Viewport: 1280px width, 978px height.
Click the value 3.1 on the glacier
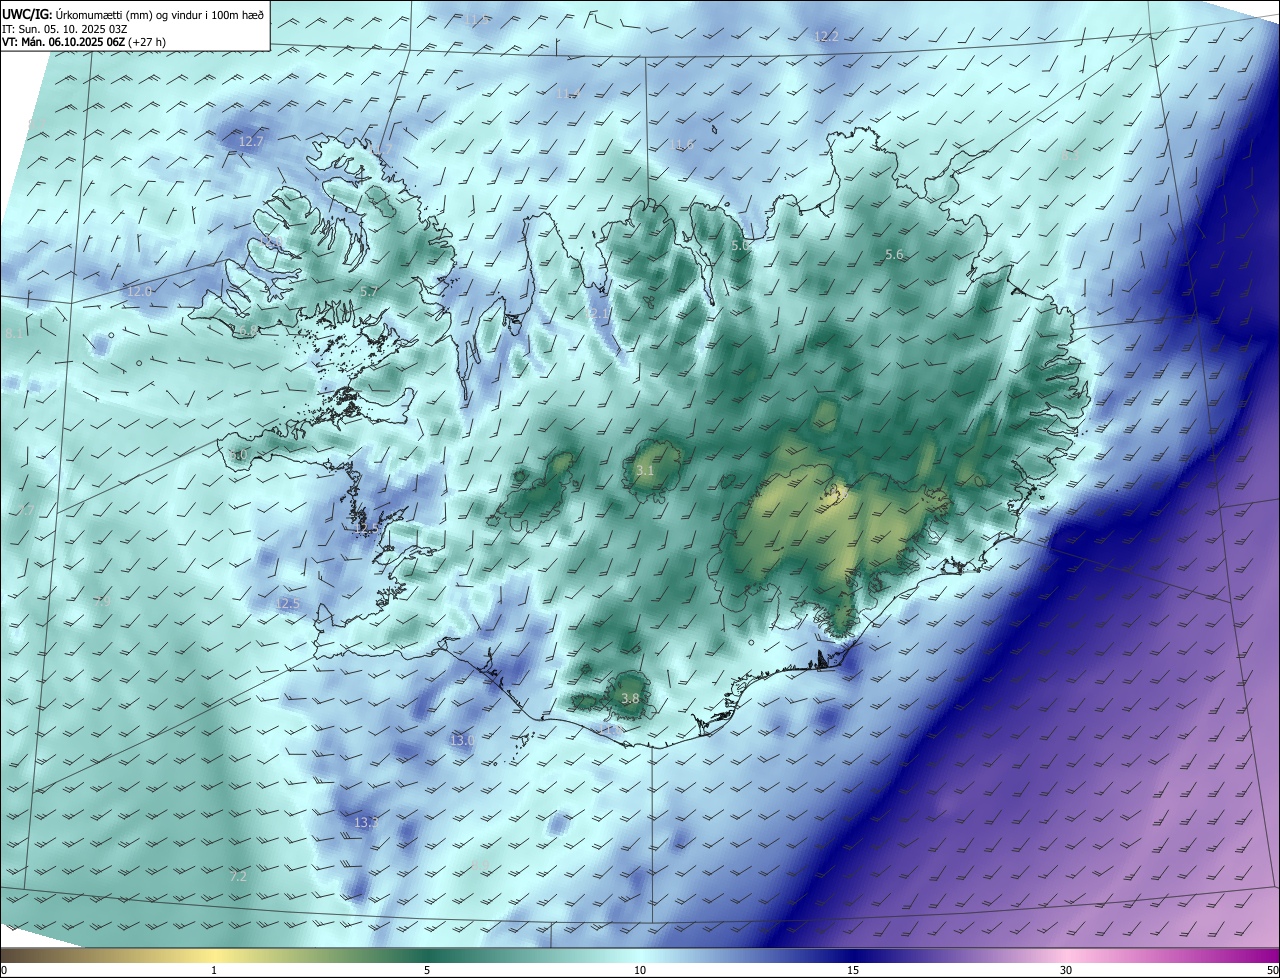[645, 471]
